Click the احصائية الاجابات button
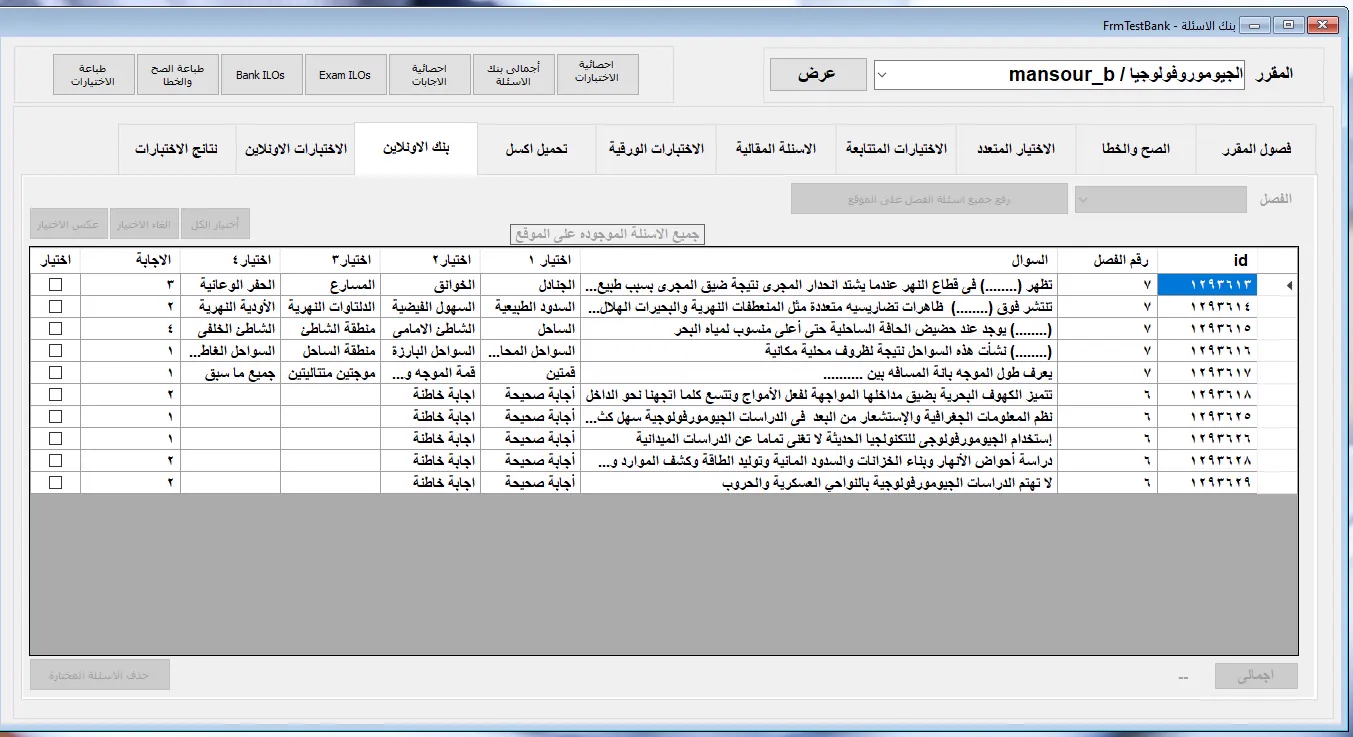 click(x=429, y=74)
